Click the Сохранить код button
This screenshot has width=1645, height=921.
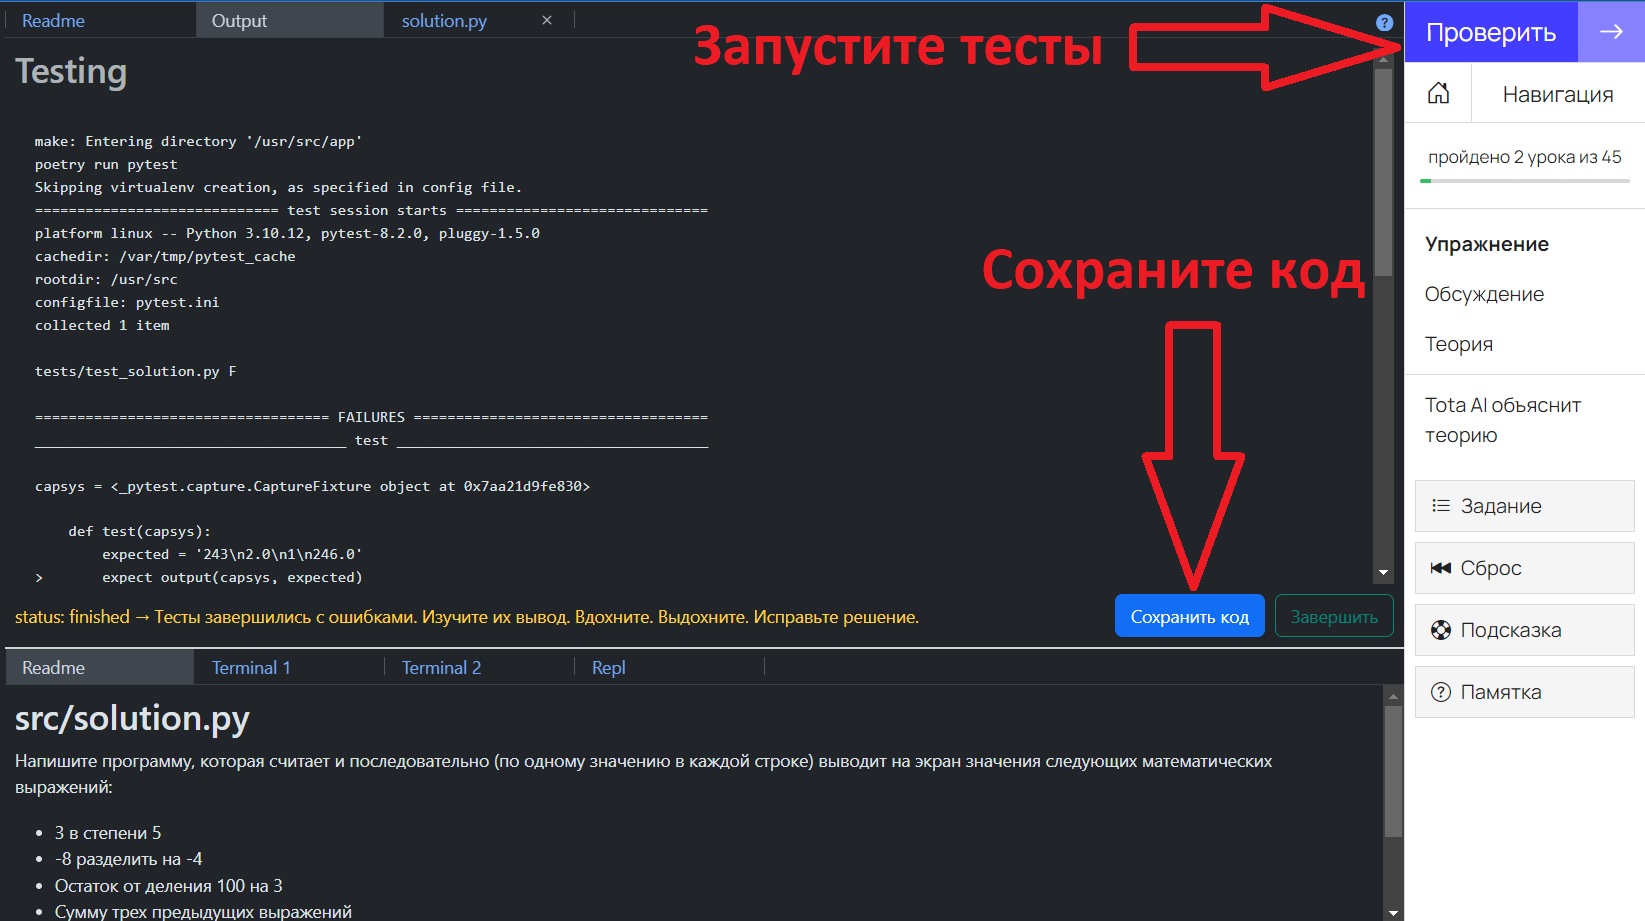[1189, 617]
